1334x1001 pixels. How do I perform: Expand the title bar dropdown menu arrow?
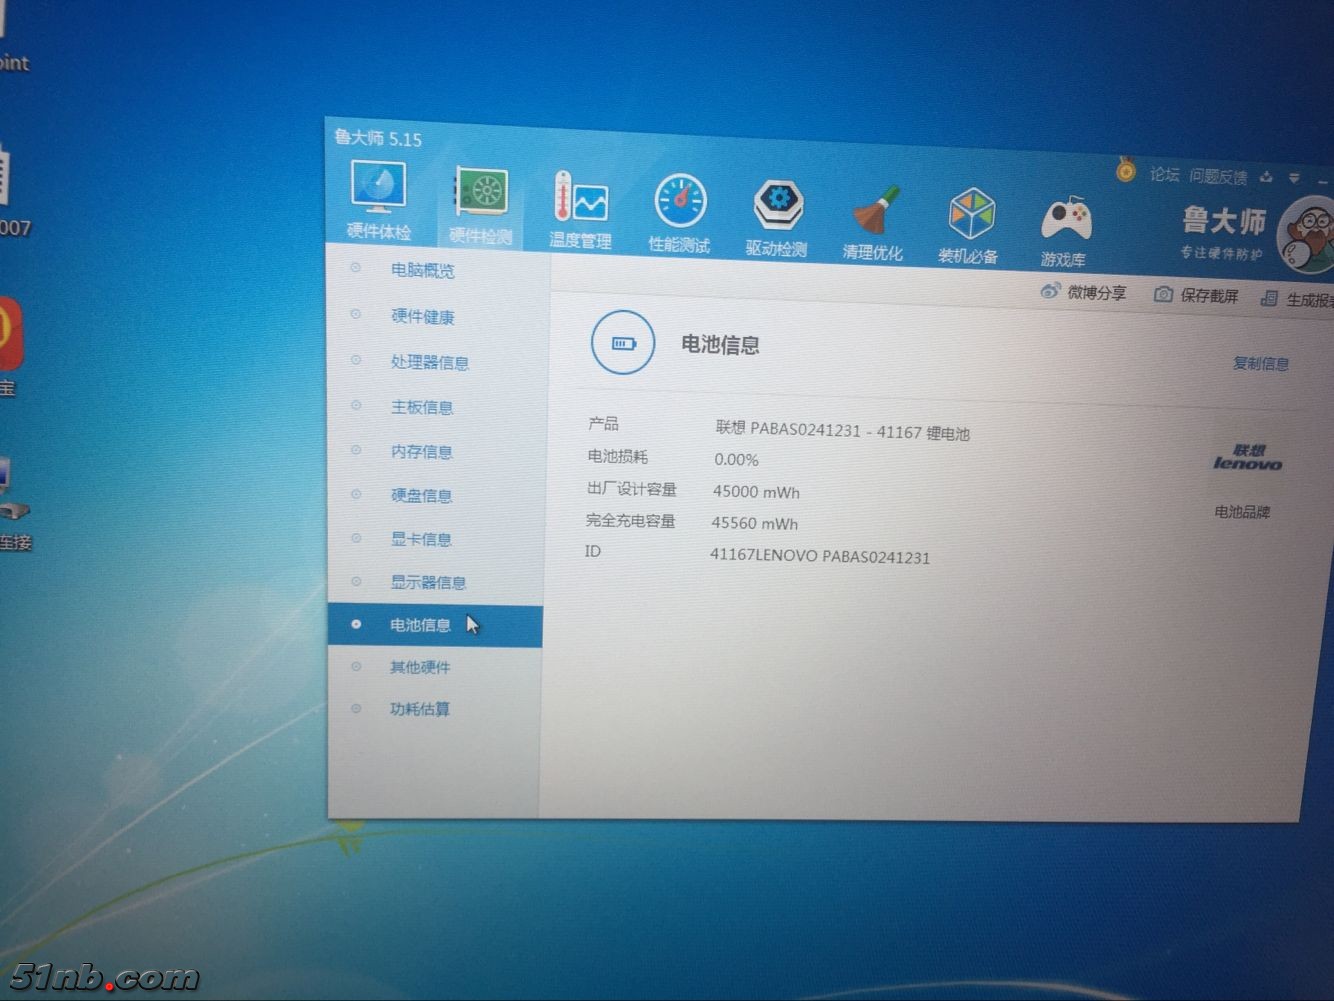tap(1294, 178)
